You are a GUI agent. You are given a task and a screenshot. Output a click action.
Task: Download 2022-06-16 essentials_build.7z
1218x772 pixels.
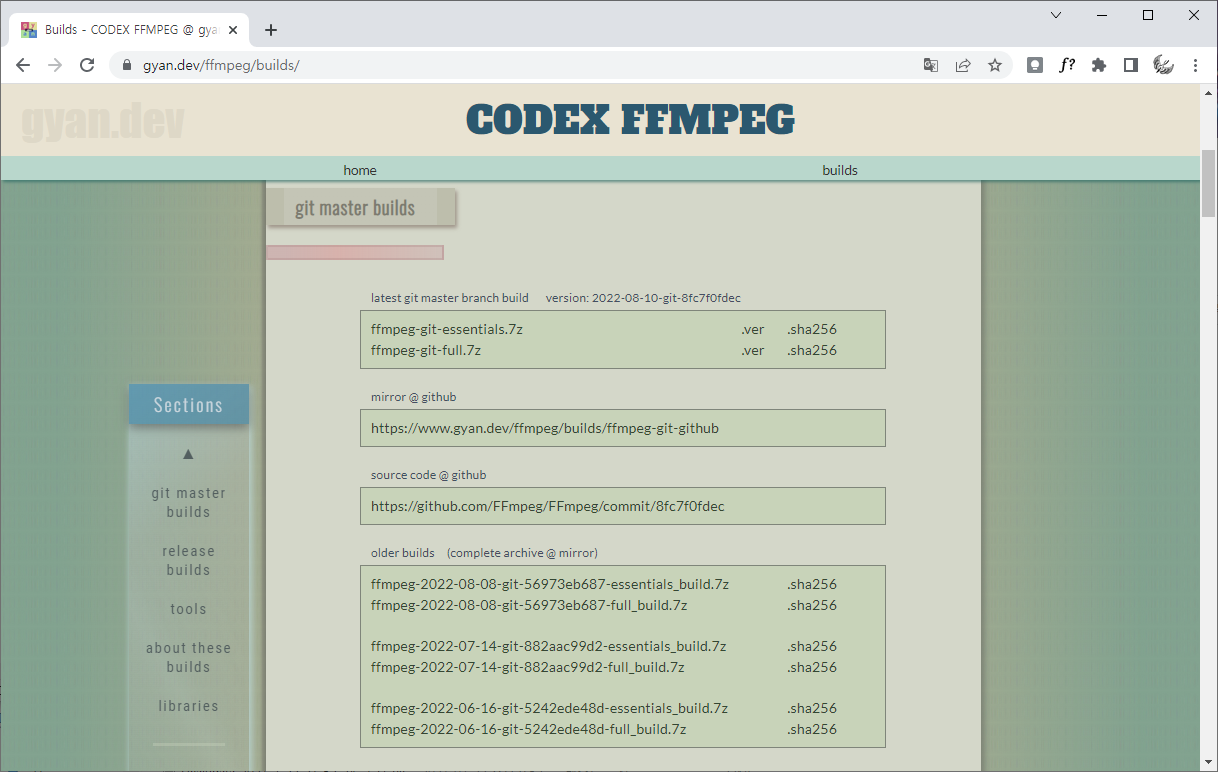click(x=550, y=708)
